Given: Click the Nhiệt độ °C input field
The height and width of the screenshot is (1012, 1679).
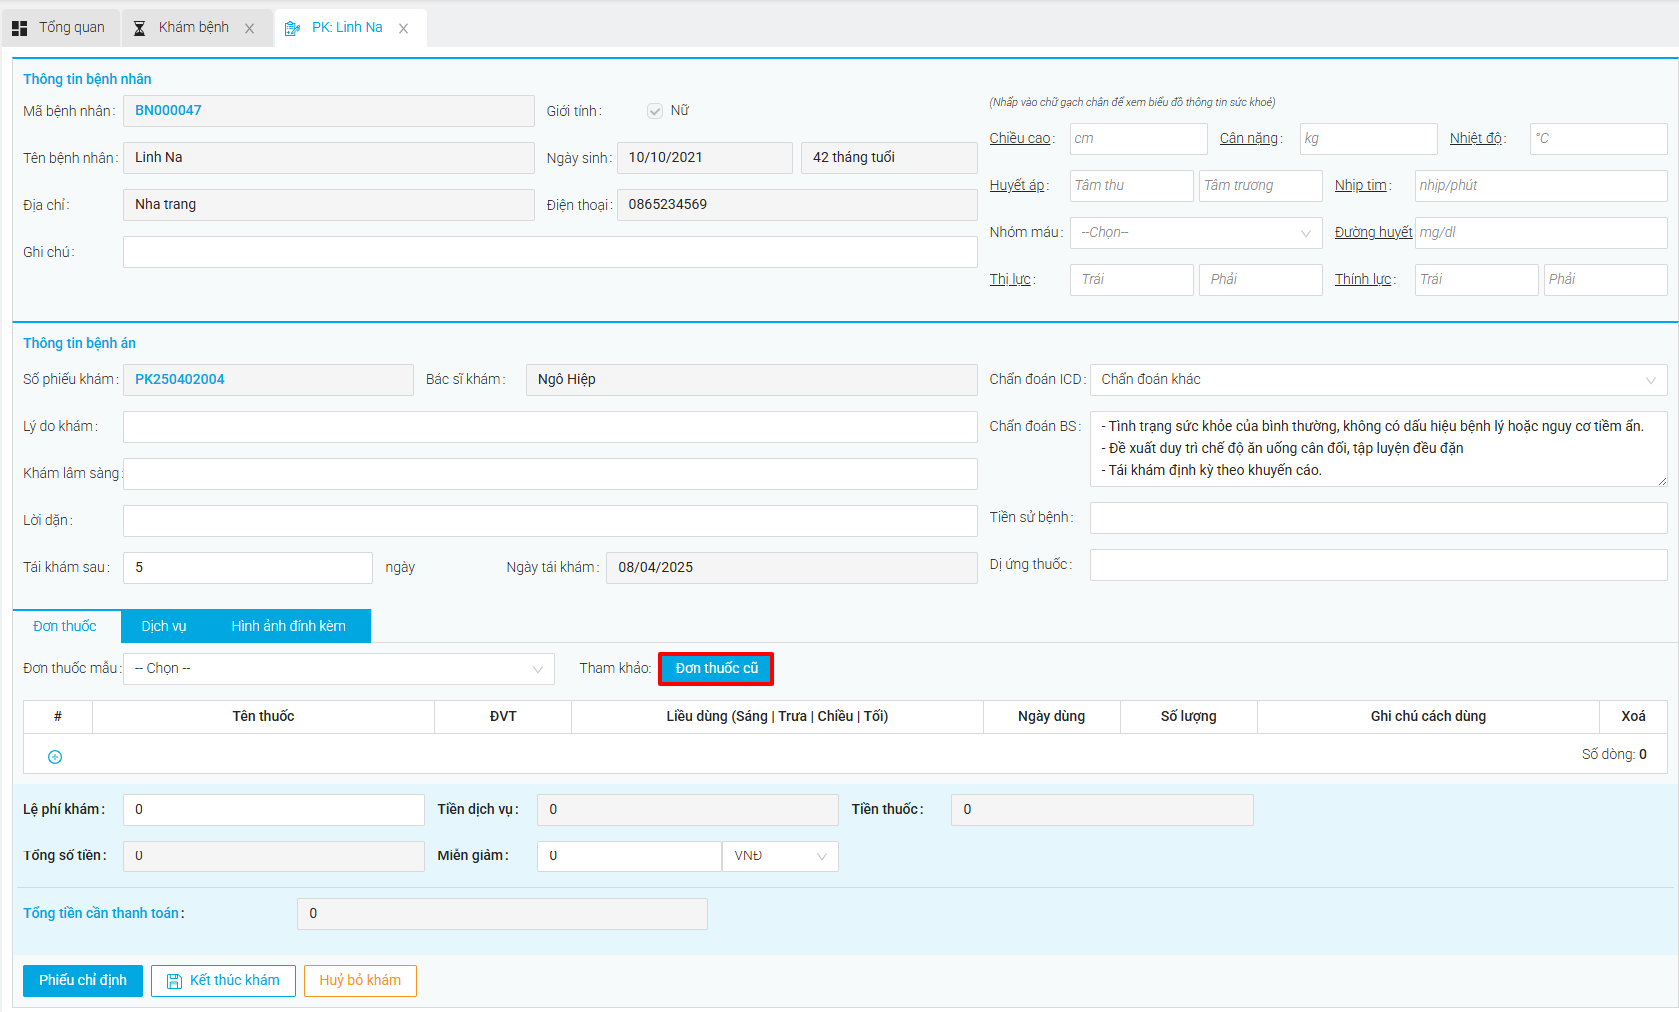Looking at the screenshot, I should pos(1598,139).
